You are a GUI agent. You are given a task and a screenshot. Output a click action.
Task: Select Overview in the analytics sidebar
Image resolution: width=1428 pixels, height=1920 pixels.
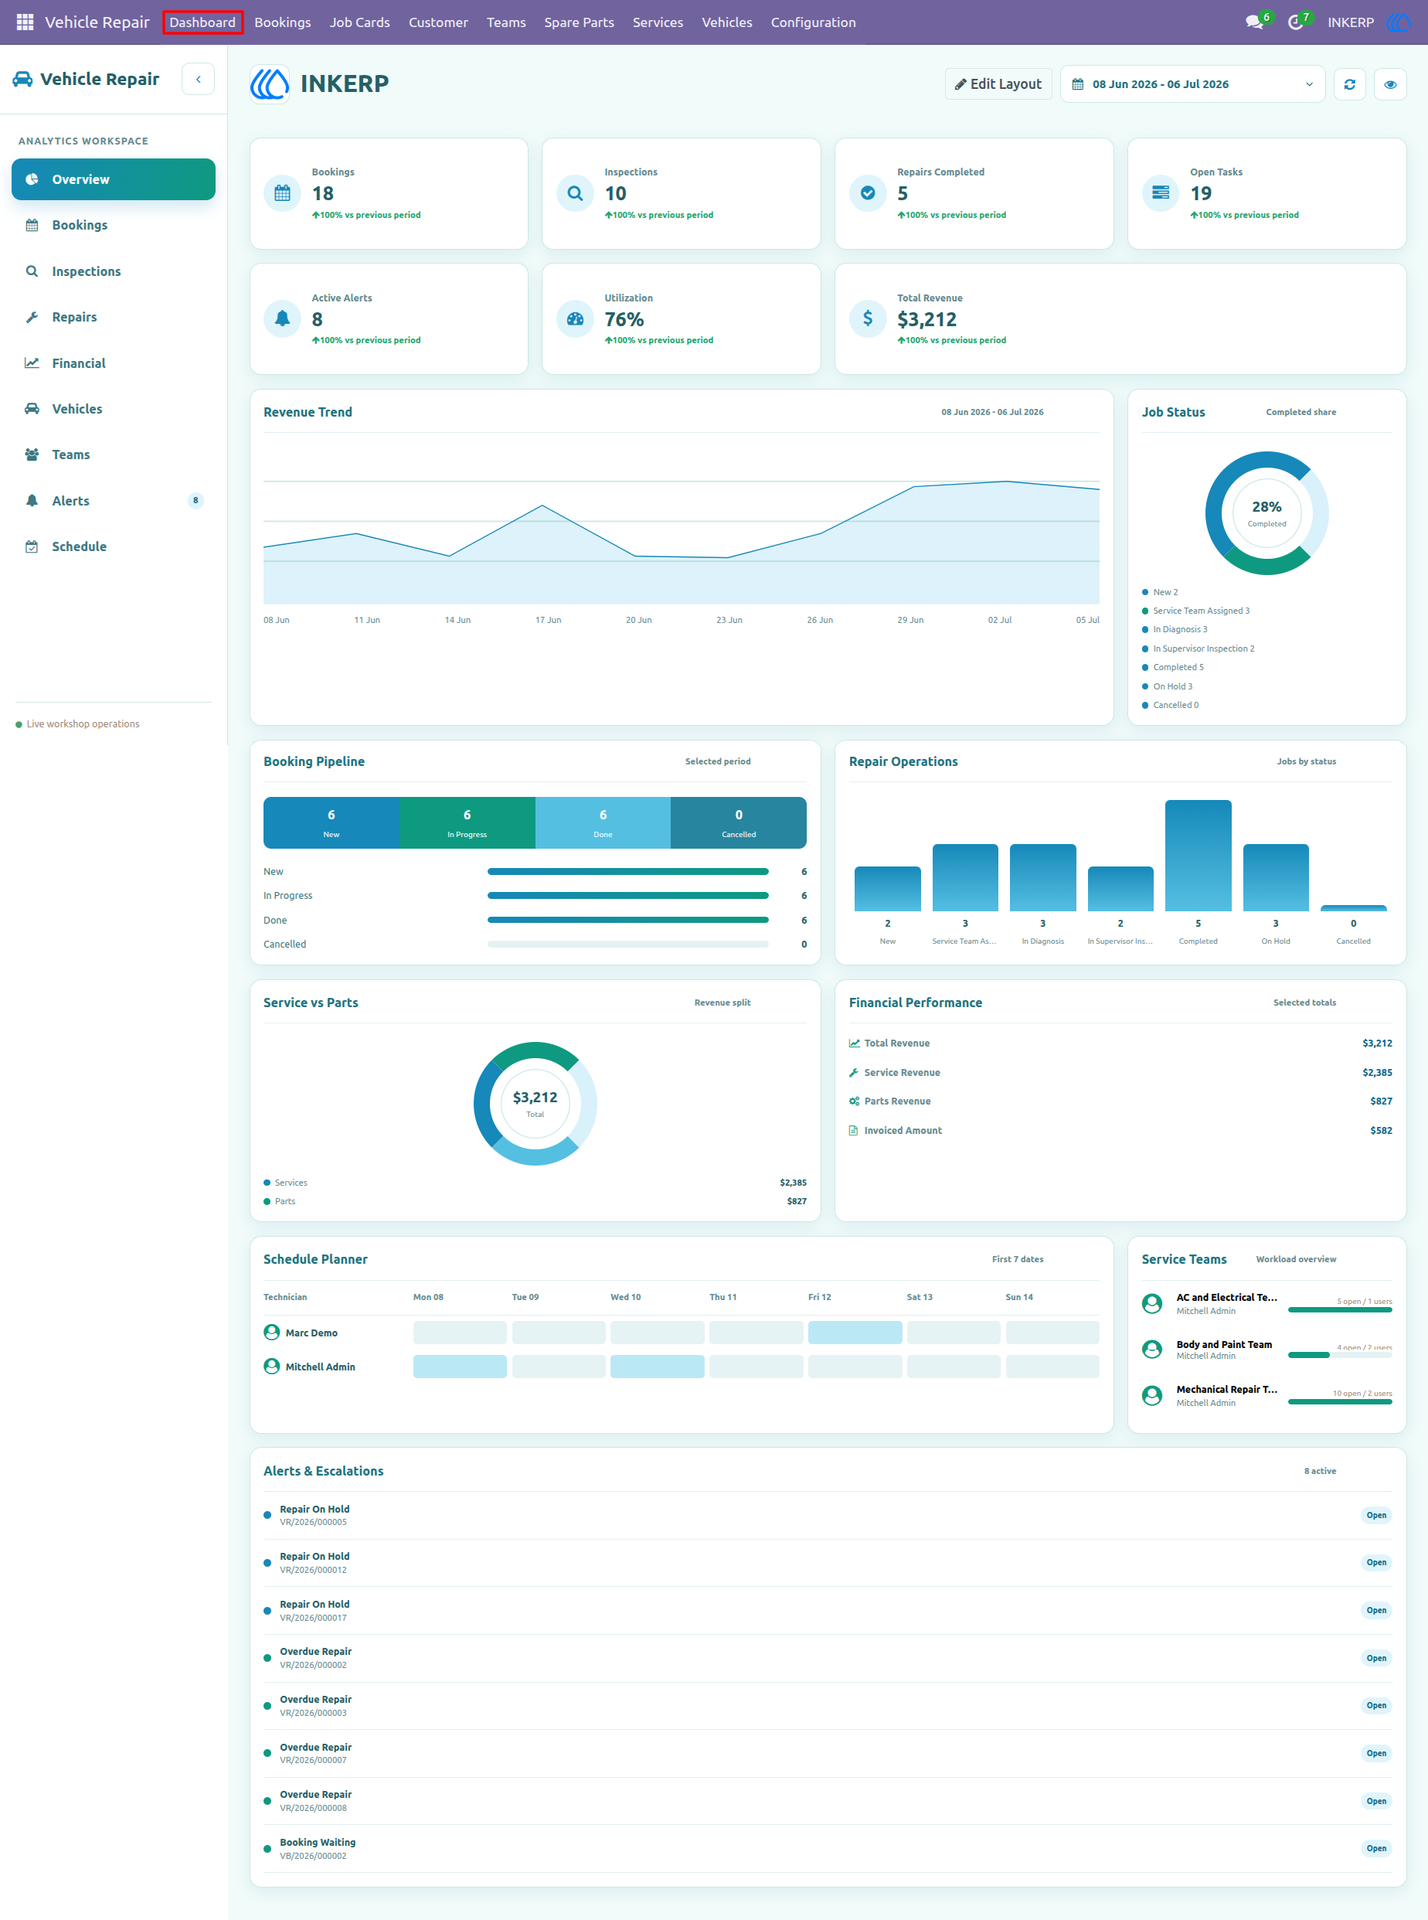tap(114, 179)
